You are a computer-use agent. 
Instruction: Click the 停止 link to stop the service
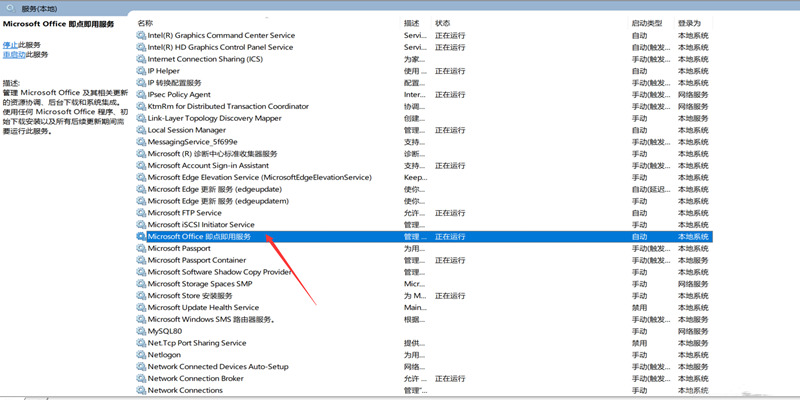click(x=10, y=45)
